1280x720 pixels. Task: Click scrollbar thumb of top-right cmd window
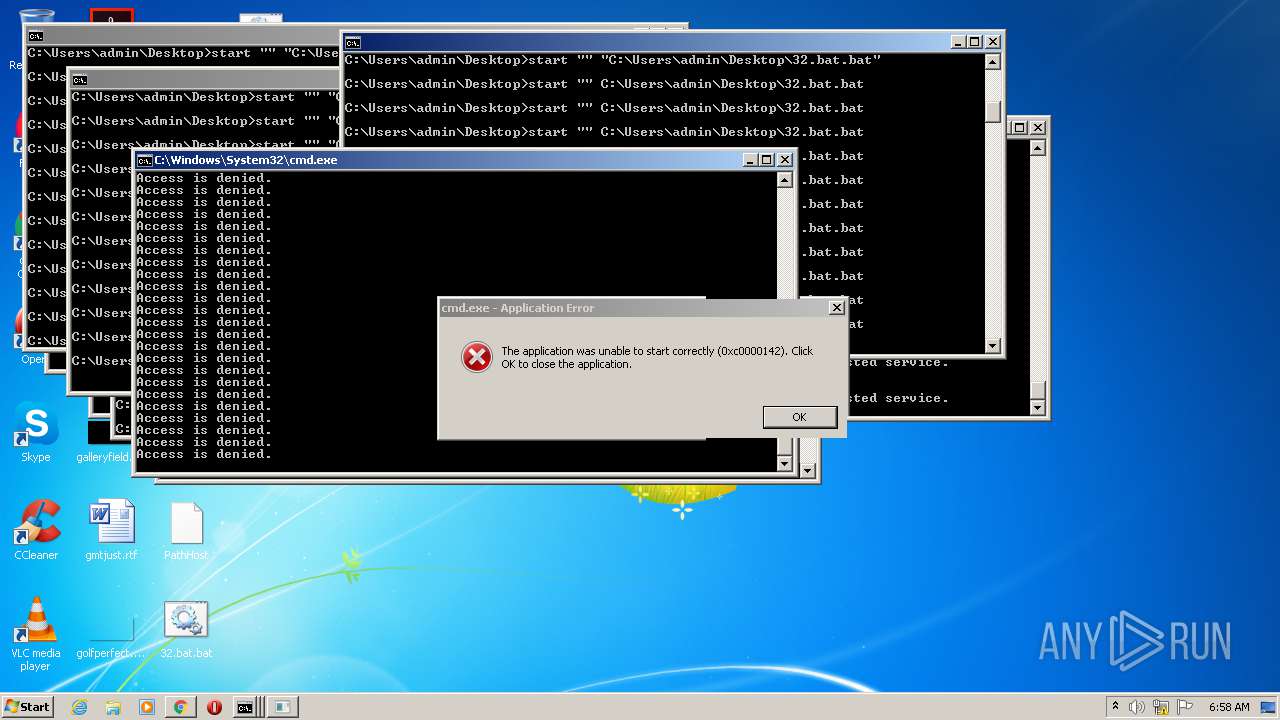coord(992,111)
